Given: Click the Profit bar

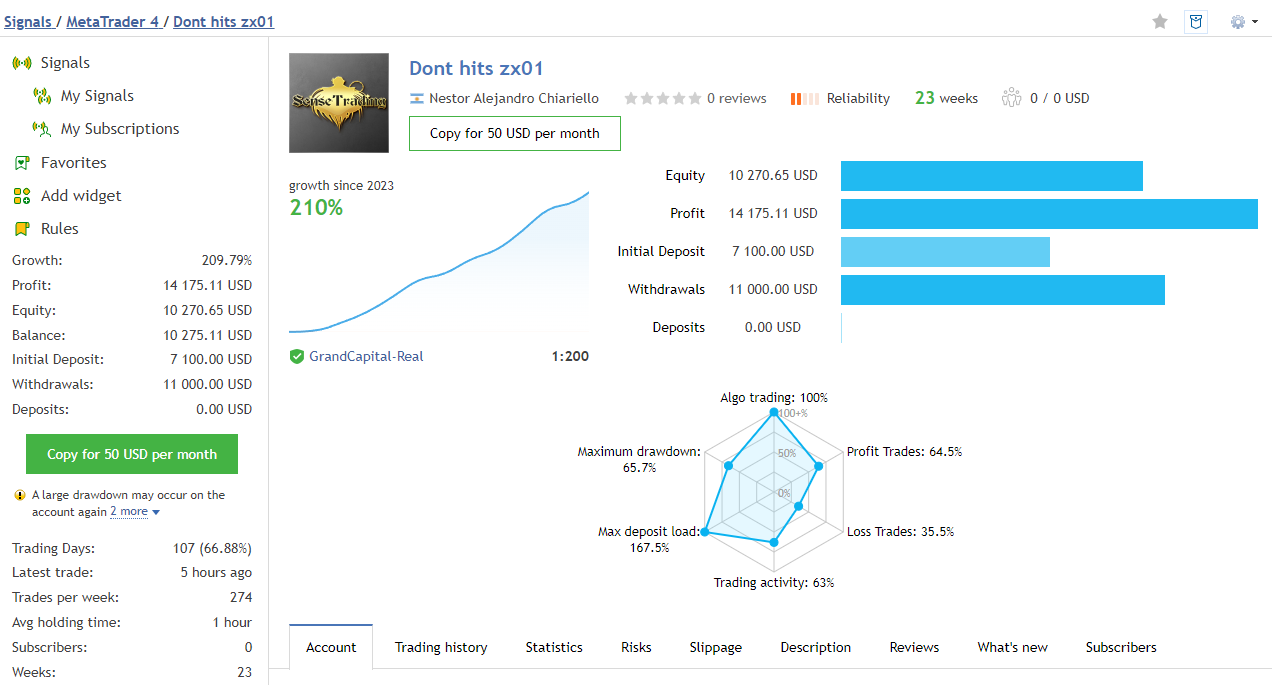Looking at the screenshot, I should (x=1049, y=213).
